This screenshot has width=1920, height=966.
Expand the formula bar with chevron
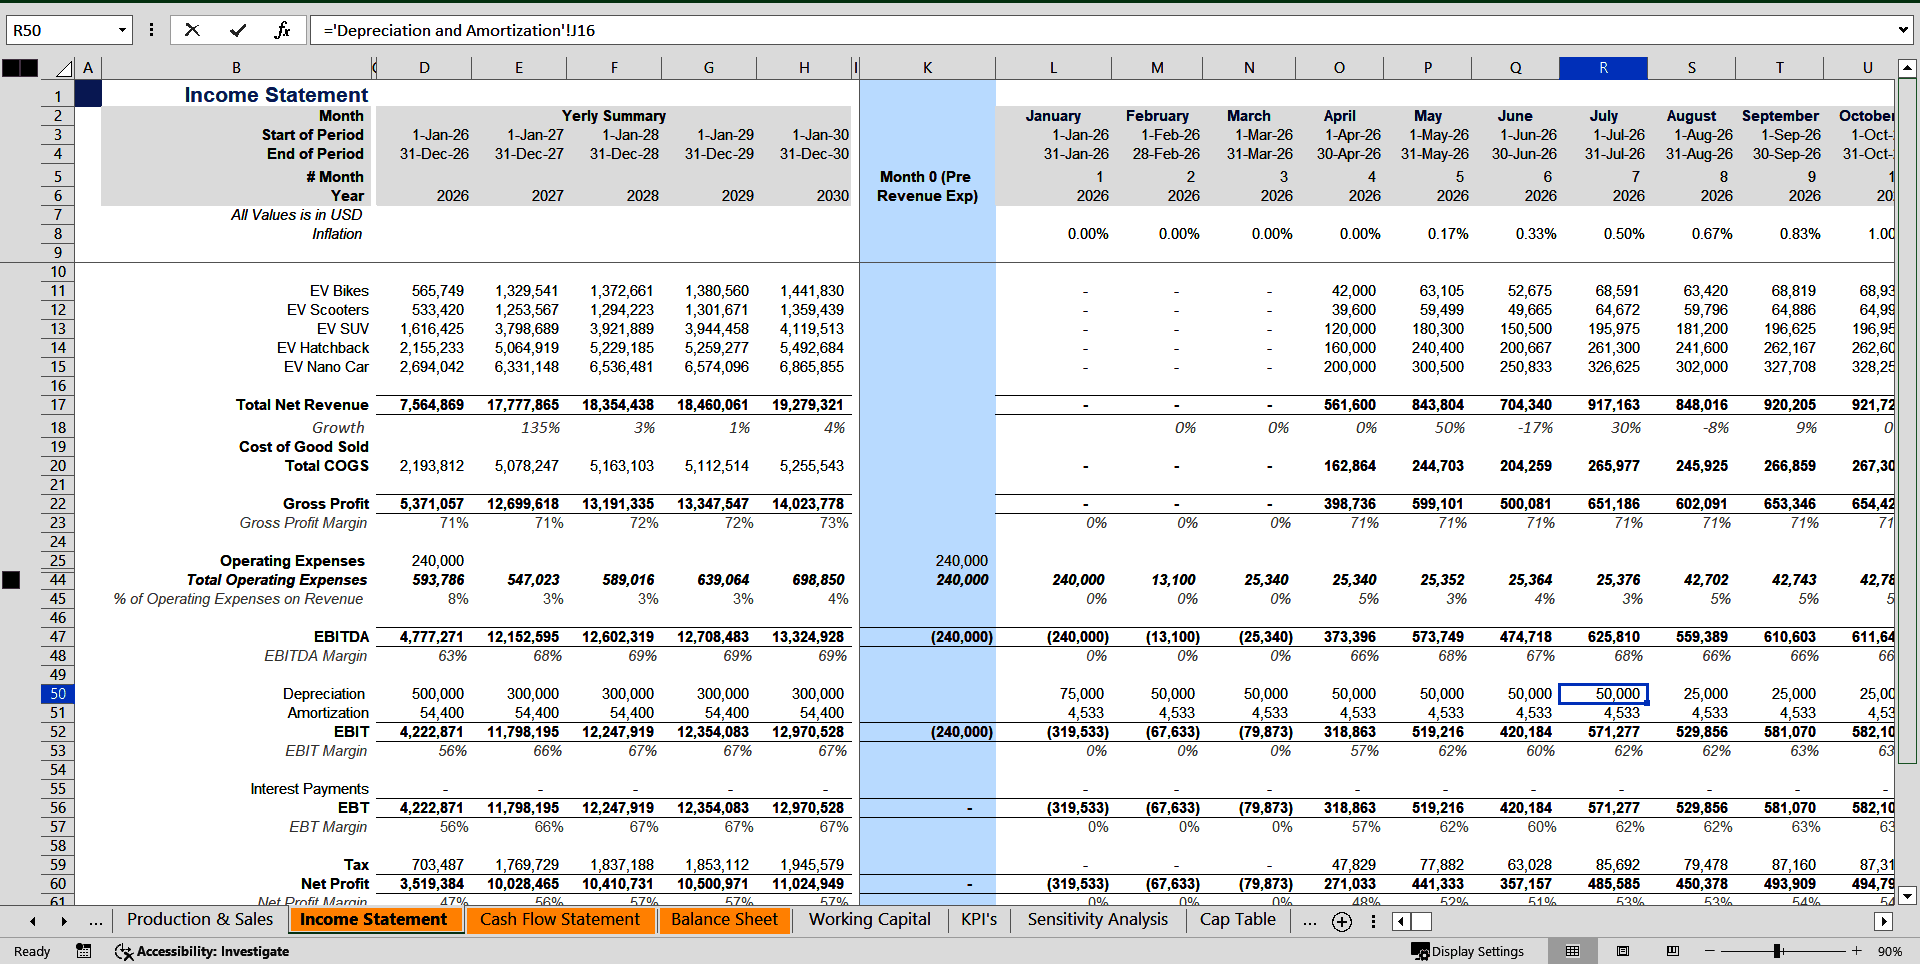[x=1903, y=30]
